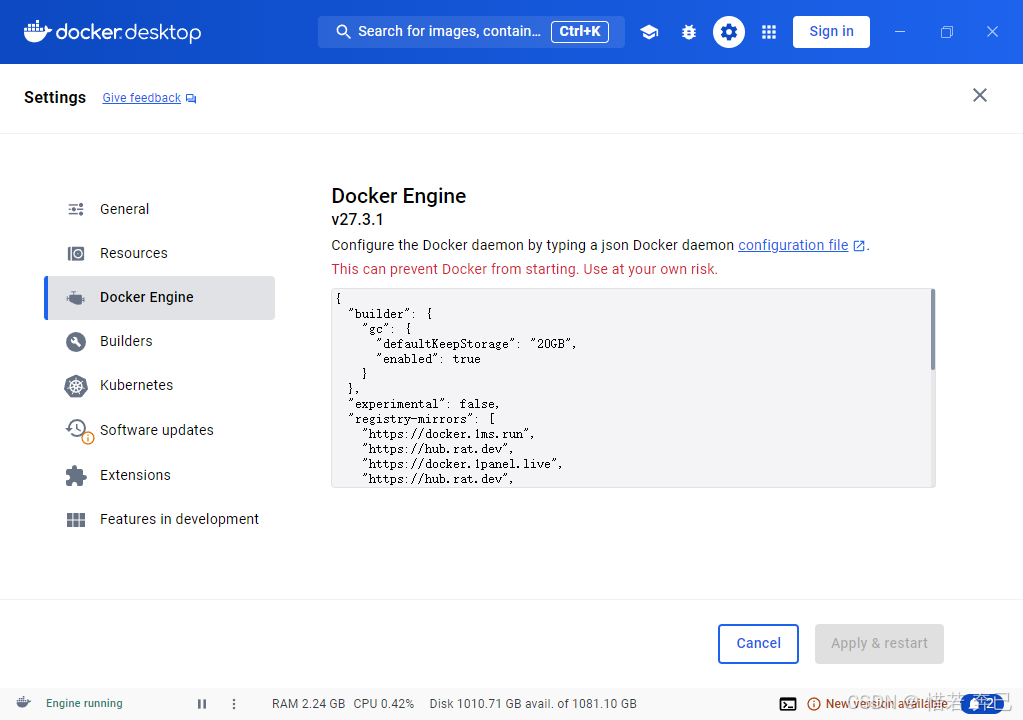The height and width of the screenshot is (720, 1023).
Task: Click the search images and containers field
Action: 470,32
